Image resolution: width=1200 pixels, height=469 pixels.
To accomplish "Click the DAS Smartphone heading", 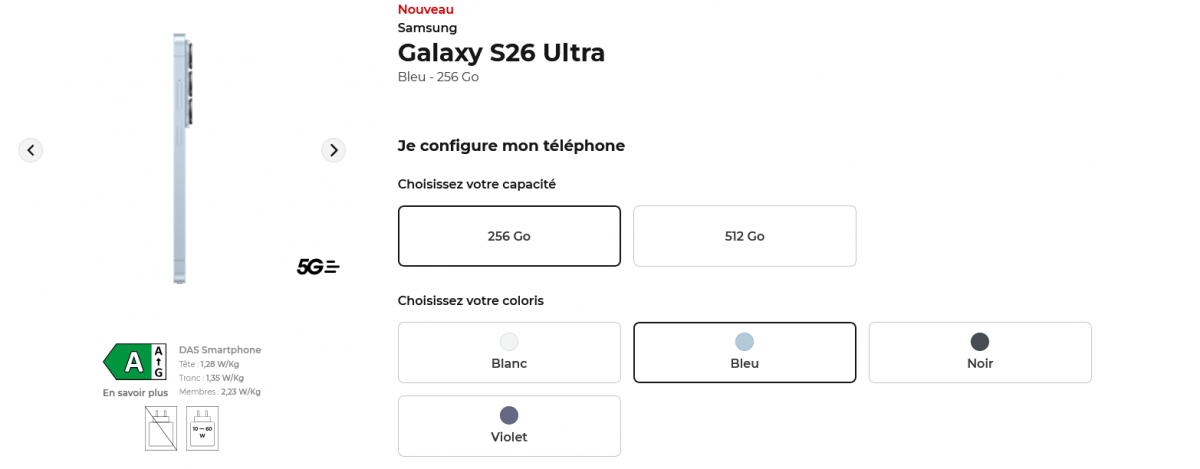I will click(x=220, y=350).
